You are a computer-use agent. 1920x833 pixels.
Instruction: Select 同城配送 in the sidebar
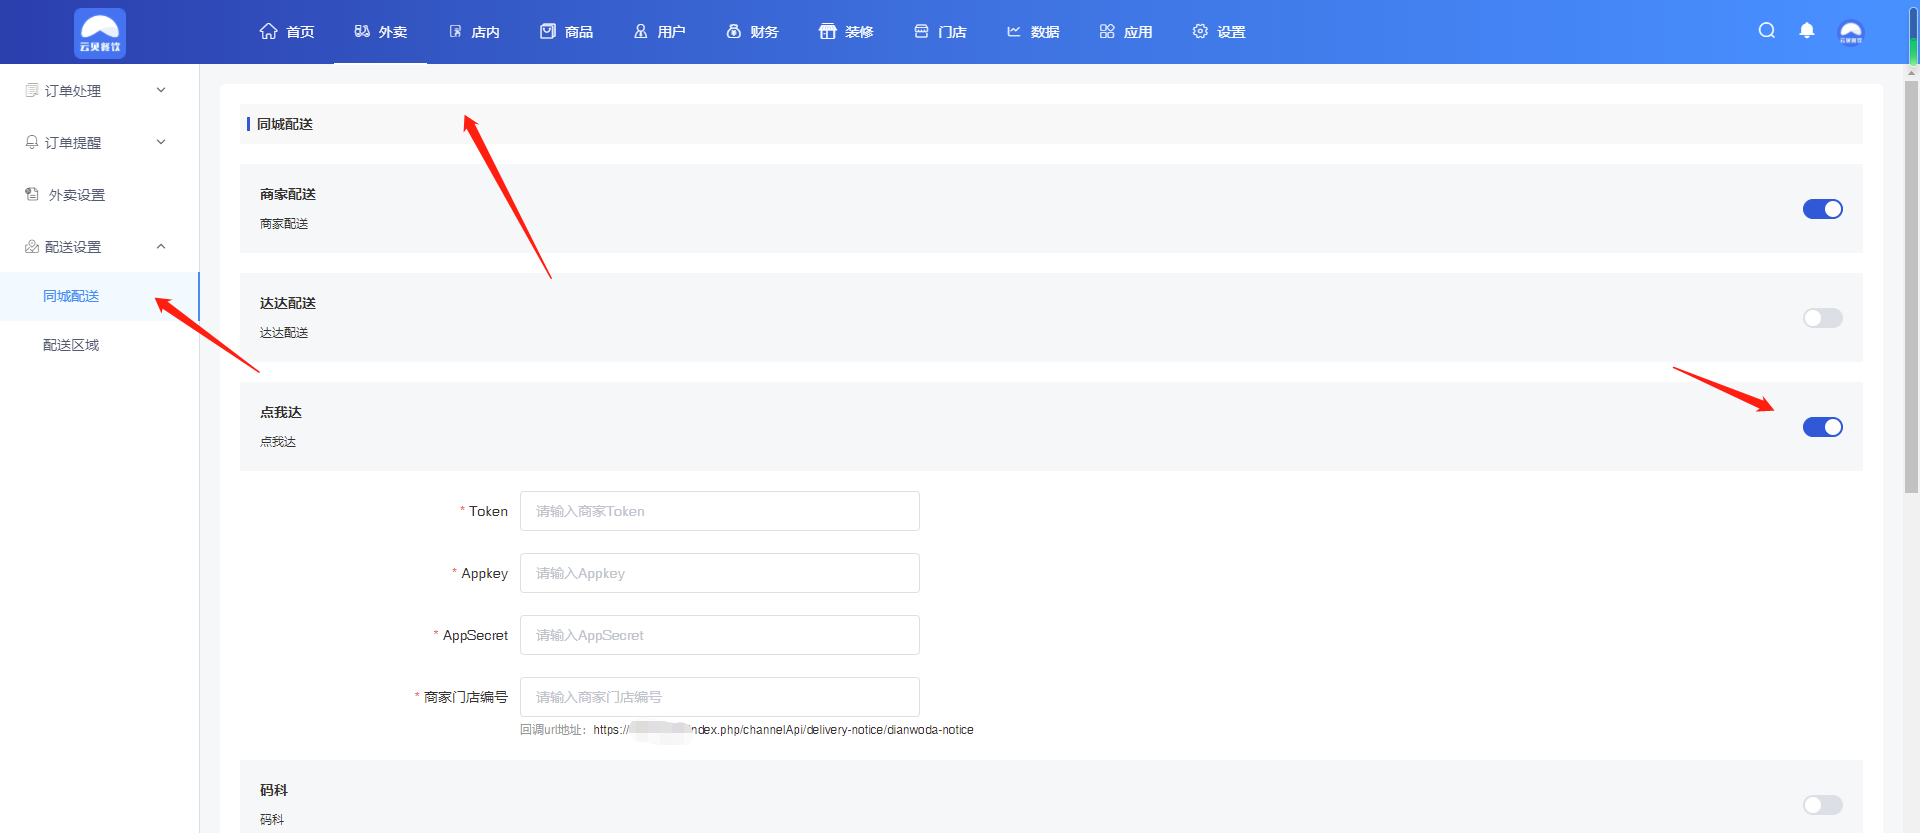[99, 296]
